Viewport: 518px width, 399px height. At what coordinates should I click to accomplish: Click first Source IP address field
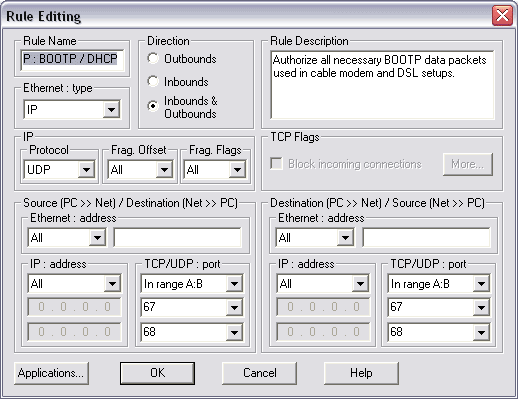74,307
